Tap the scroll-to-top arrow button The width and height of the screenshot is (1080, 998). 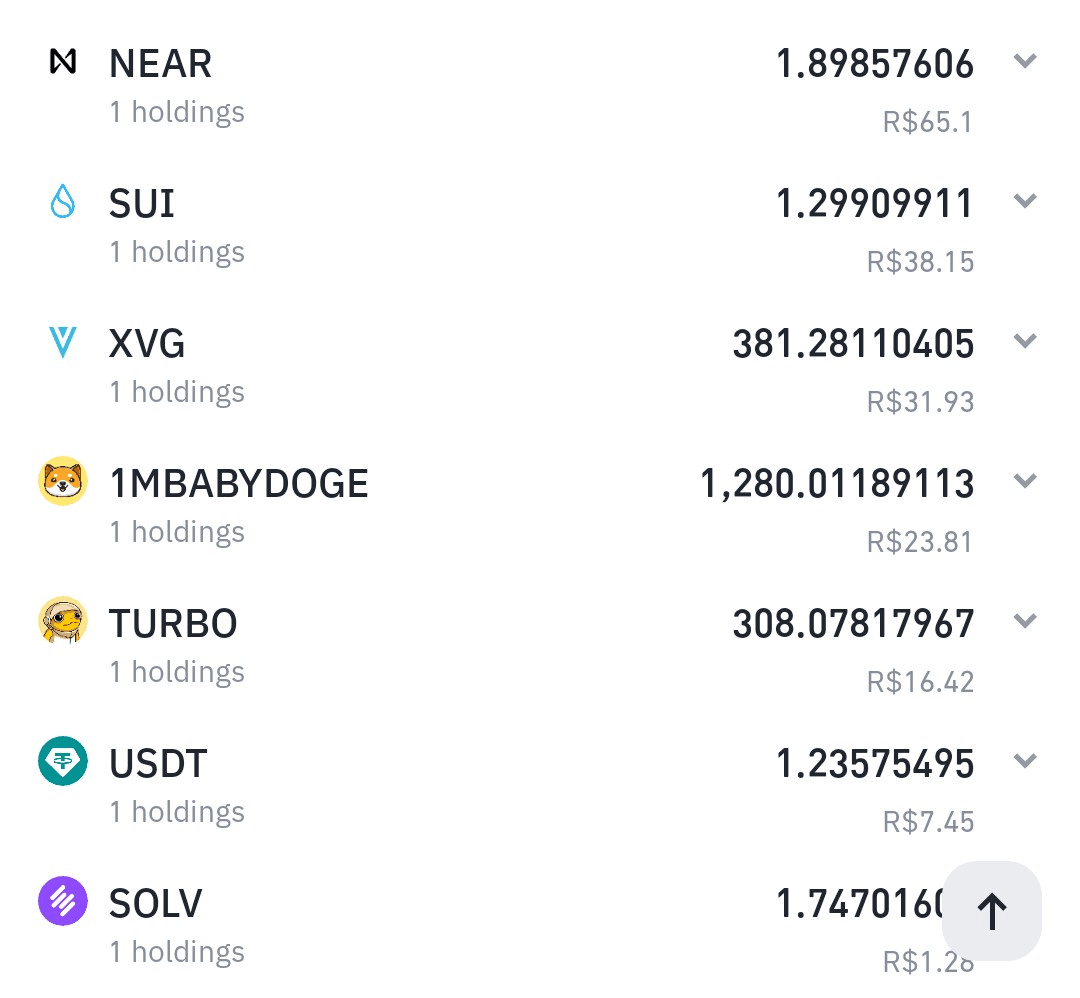[x=992, y=911]
